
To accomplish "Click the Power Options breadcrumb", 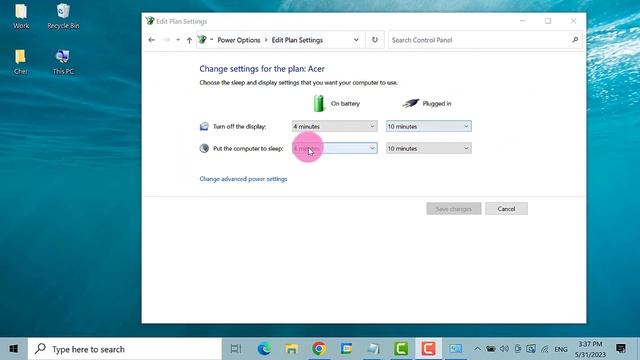I will click(238, 40).
